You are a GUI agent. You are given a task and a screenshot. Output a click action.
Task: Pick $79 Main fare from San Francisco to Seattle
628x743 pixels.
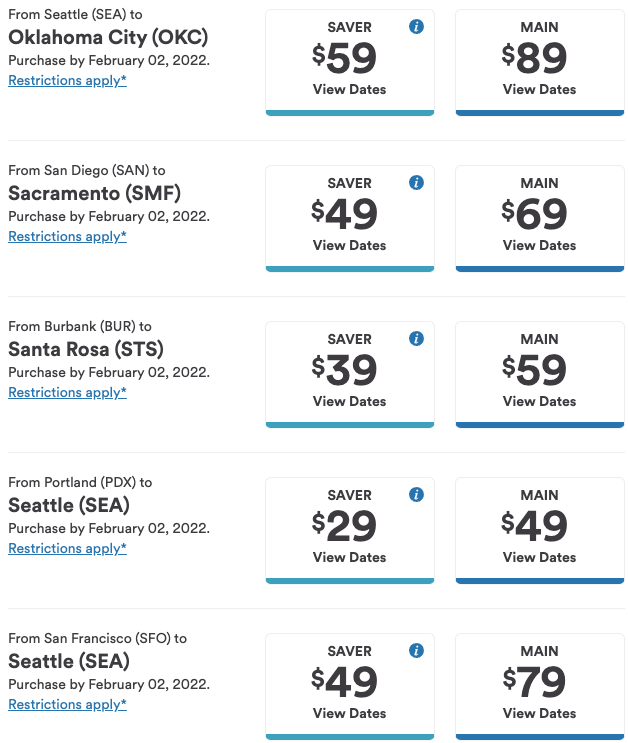(x=540, y=686)
